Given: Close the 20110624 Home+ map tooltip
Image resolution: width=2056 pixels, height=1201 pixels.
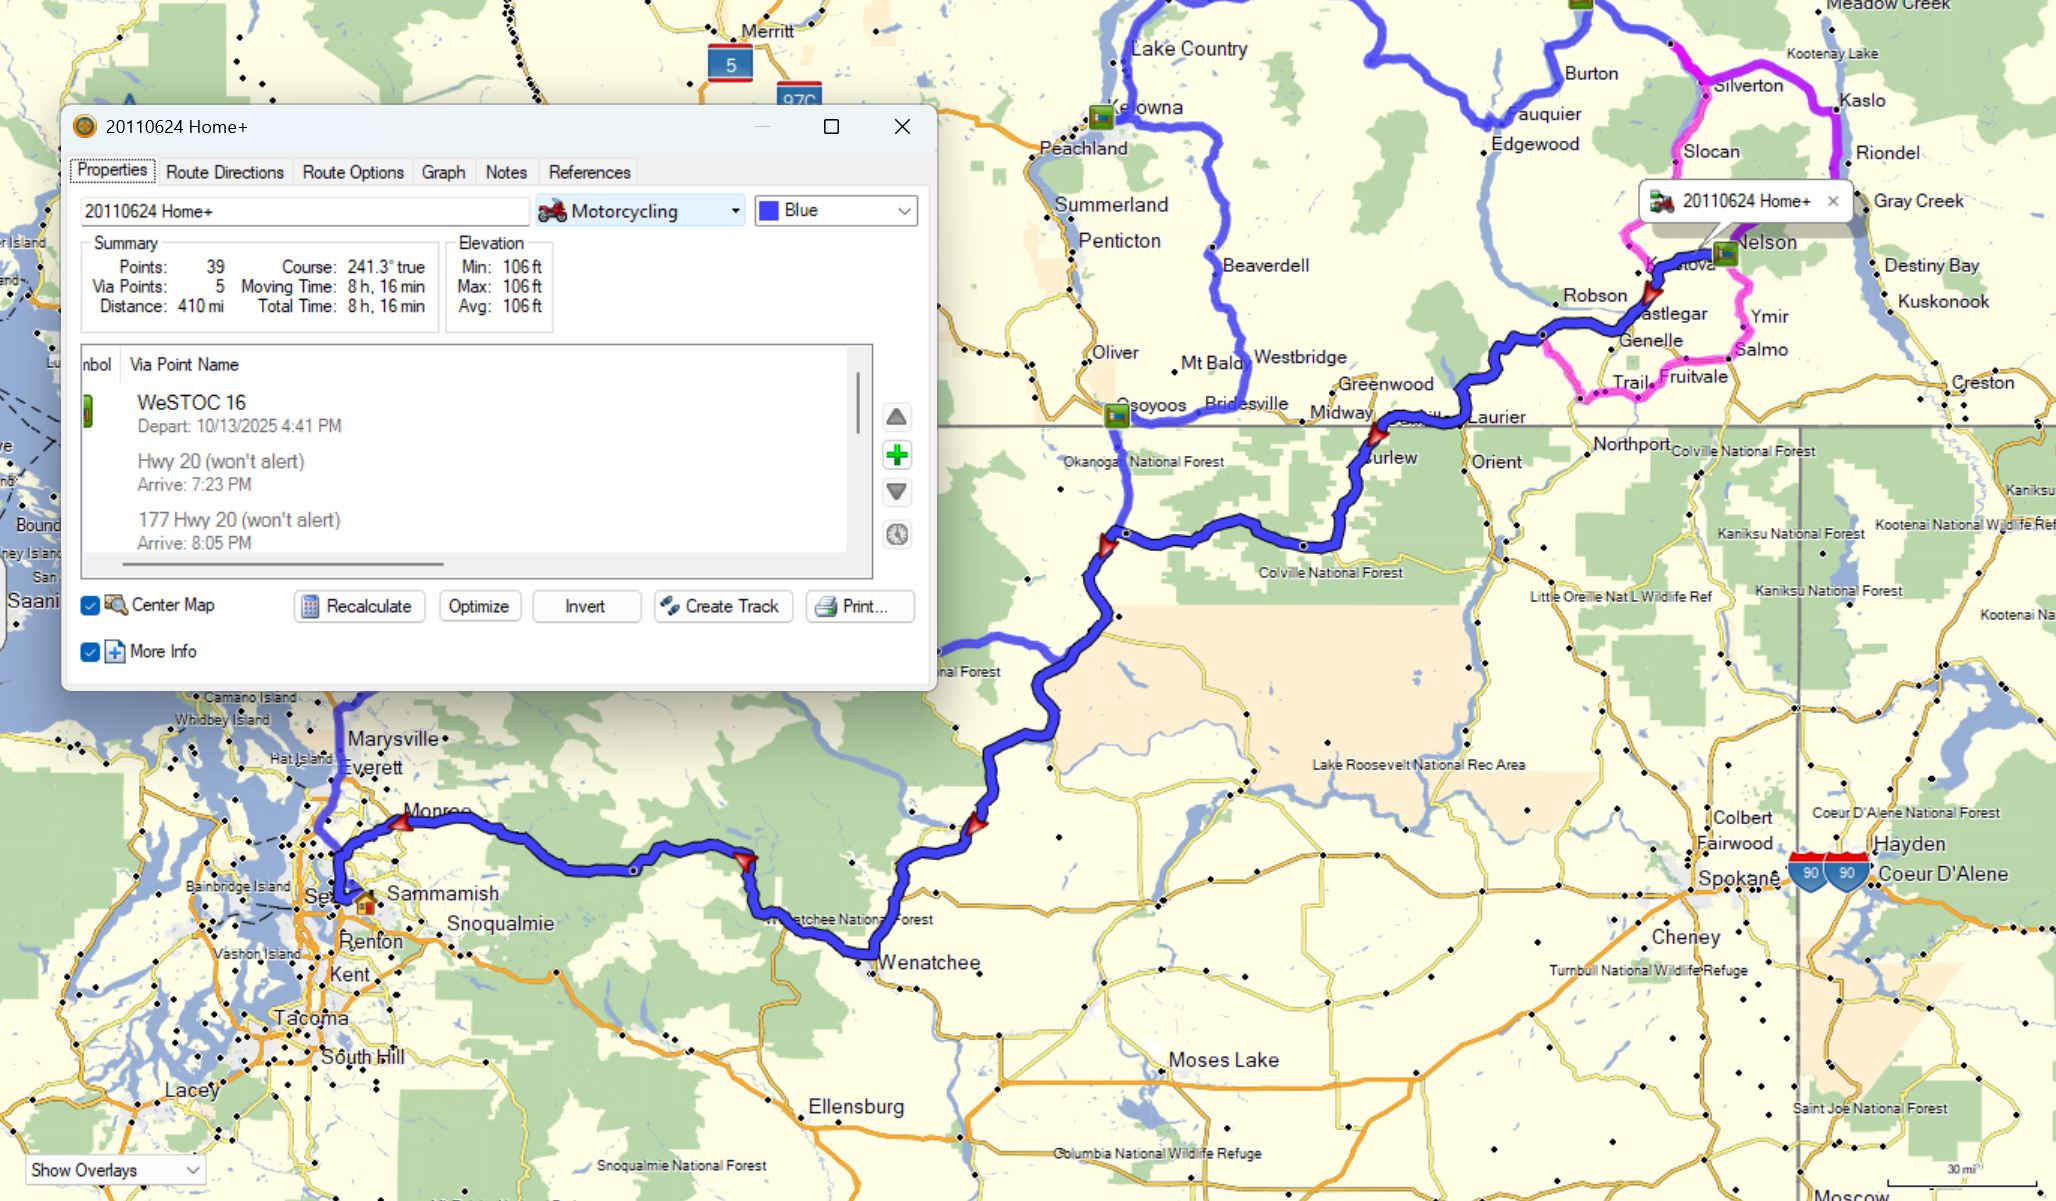Looking at the screenshot, I should point(1833,201).
